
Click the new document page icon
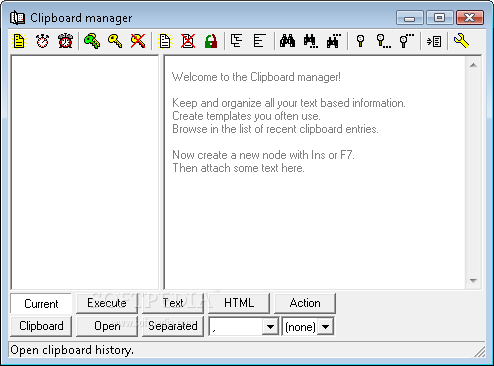[165, 41]
